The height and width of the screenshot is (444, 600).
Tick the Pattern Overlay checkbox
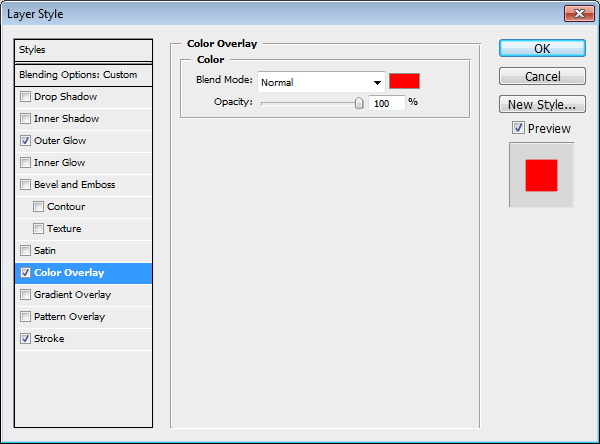(x=25, y=317)
